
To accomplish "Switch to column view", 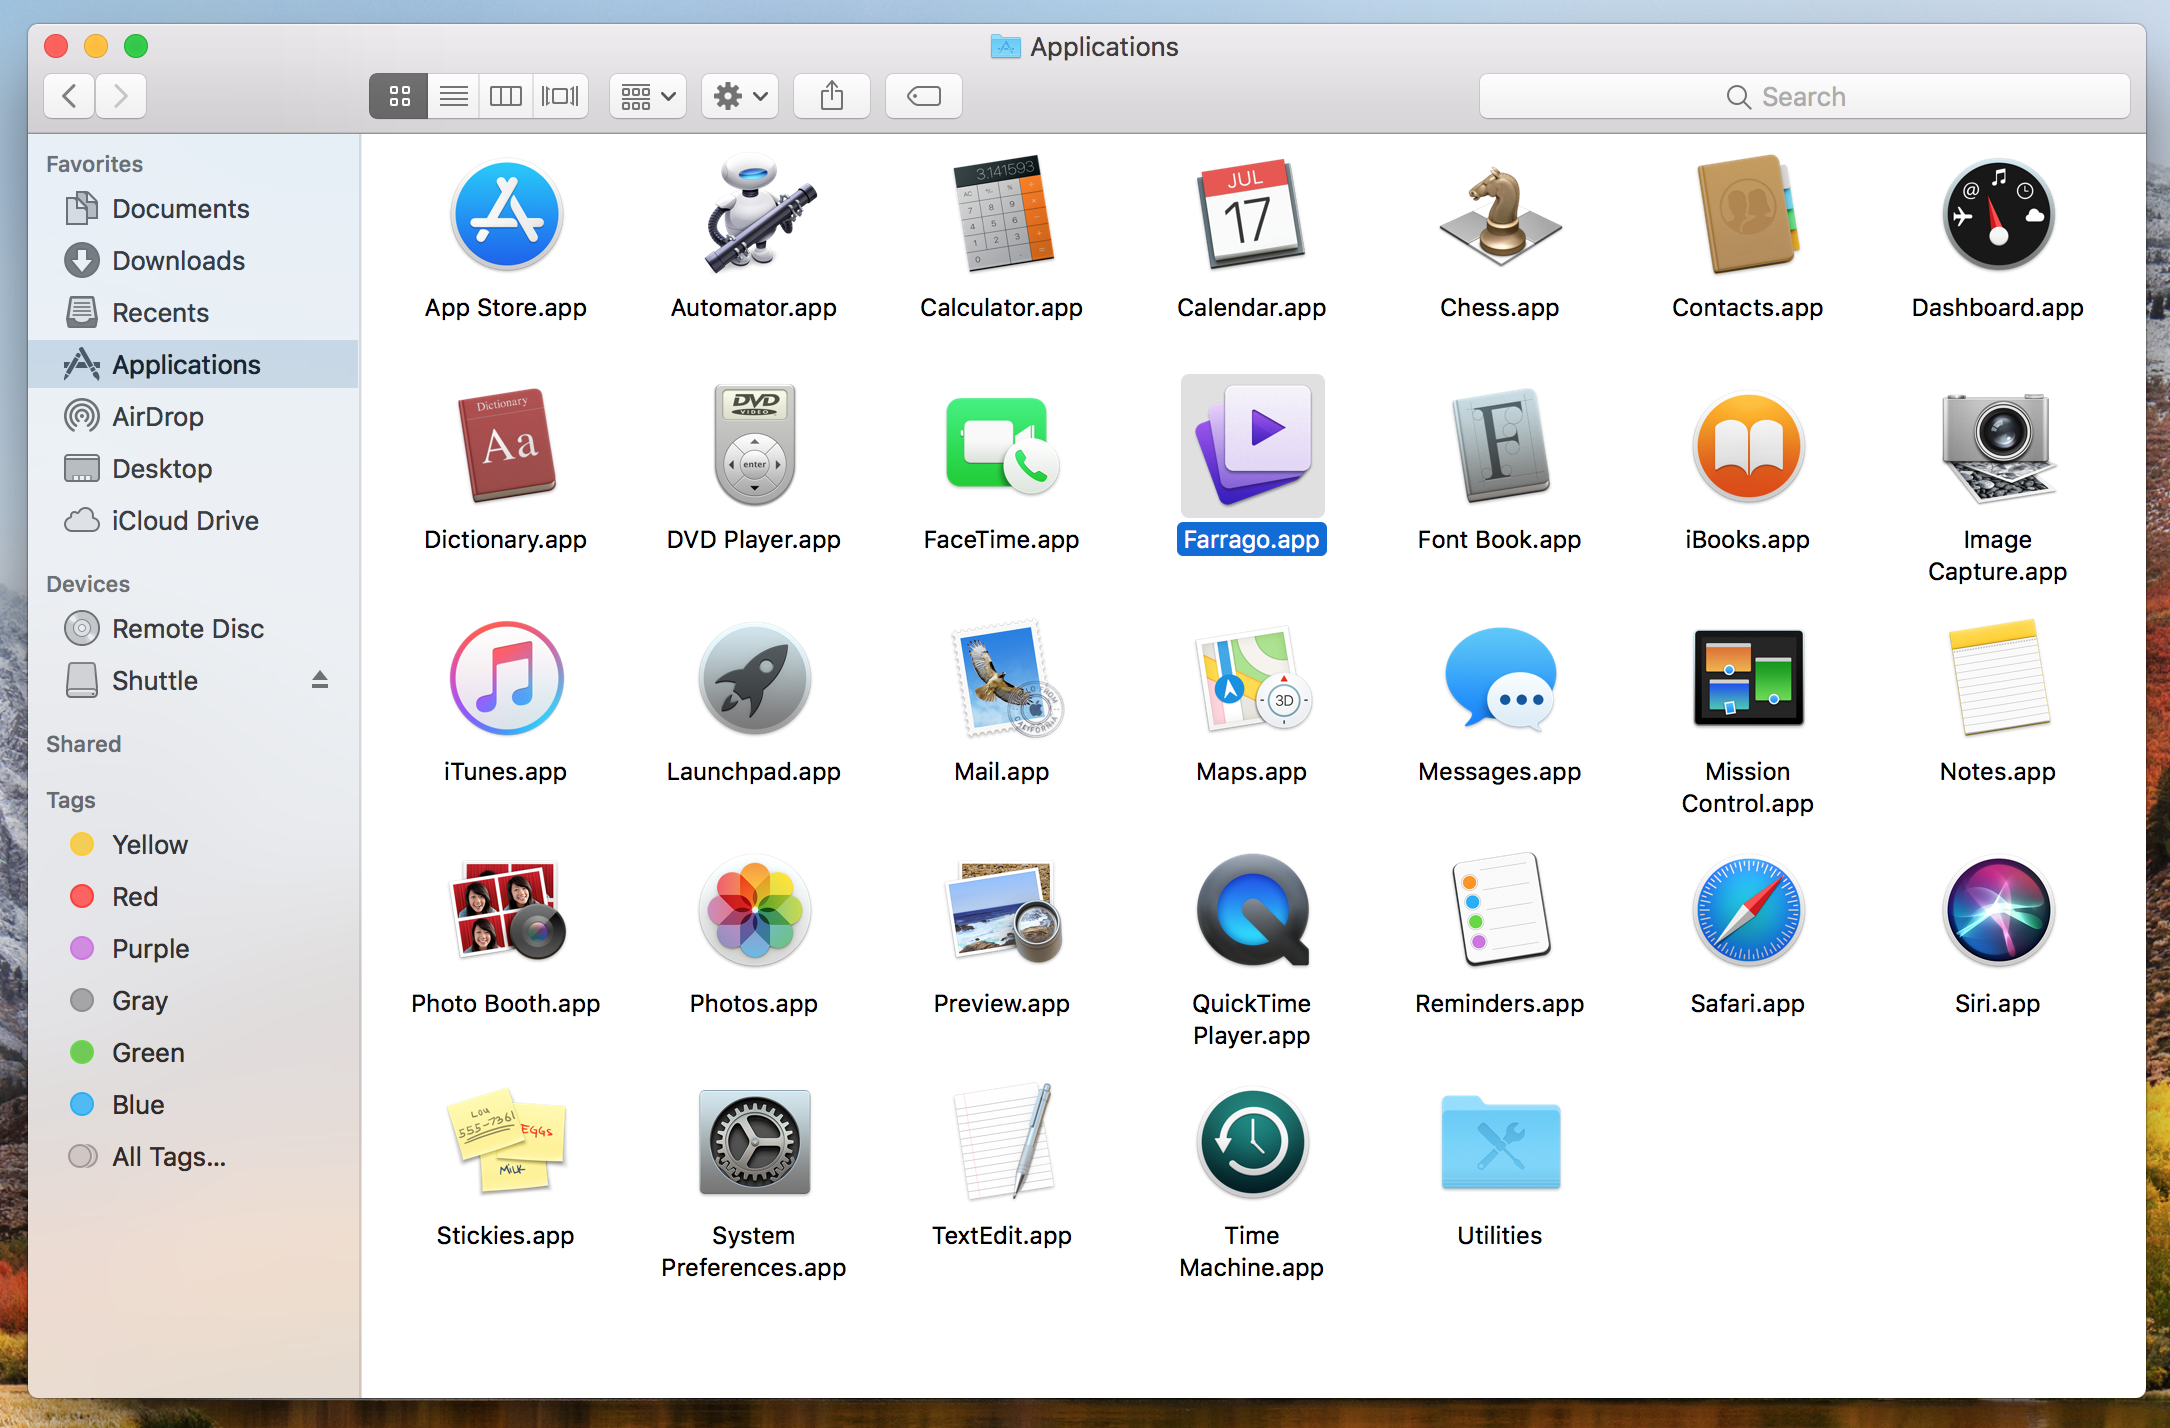I will (x=506, y=96).
